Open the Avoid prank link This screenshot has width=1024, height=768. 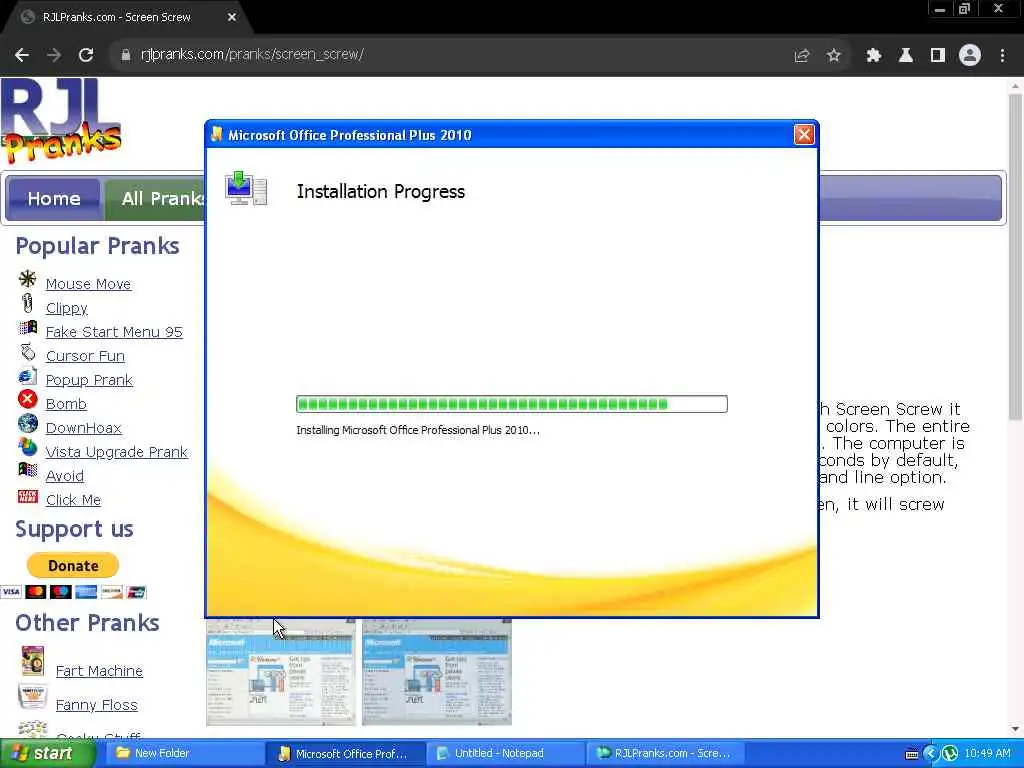point(65,476)
